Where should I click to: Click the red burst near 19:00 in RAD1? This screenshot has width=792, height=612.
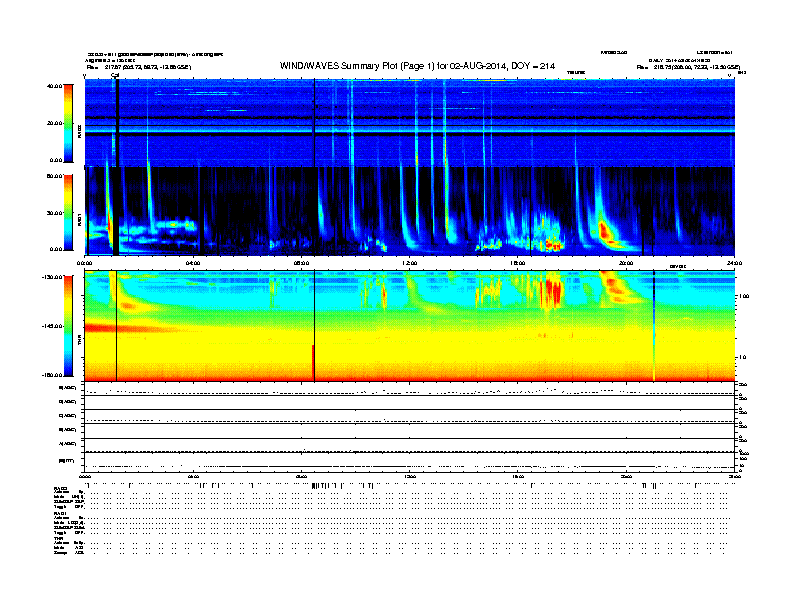(605, 232)
